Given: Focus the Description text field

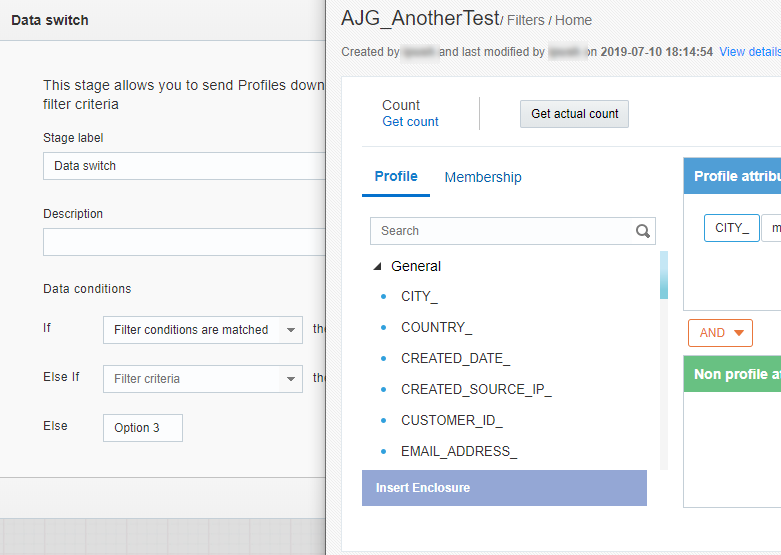Looking at the screenshot, I should [x=184, y=242].
